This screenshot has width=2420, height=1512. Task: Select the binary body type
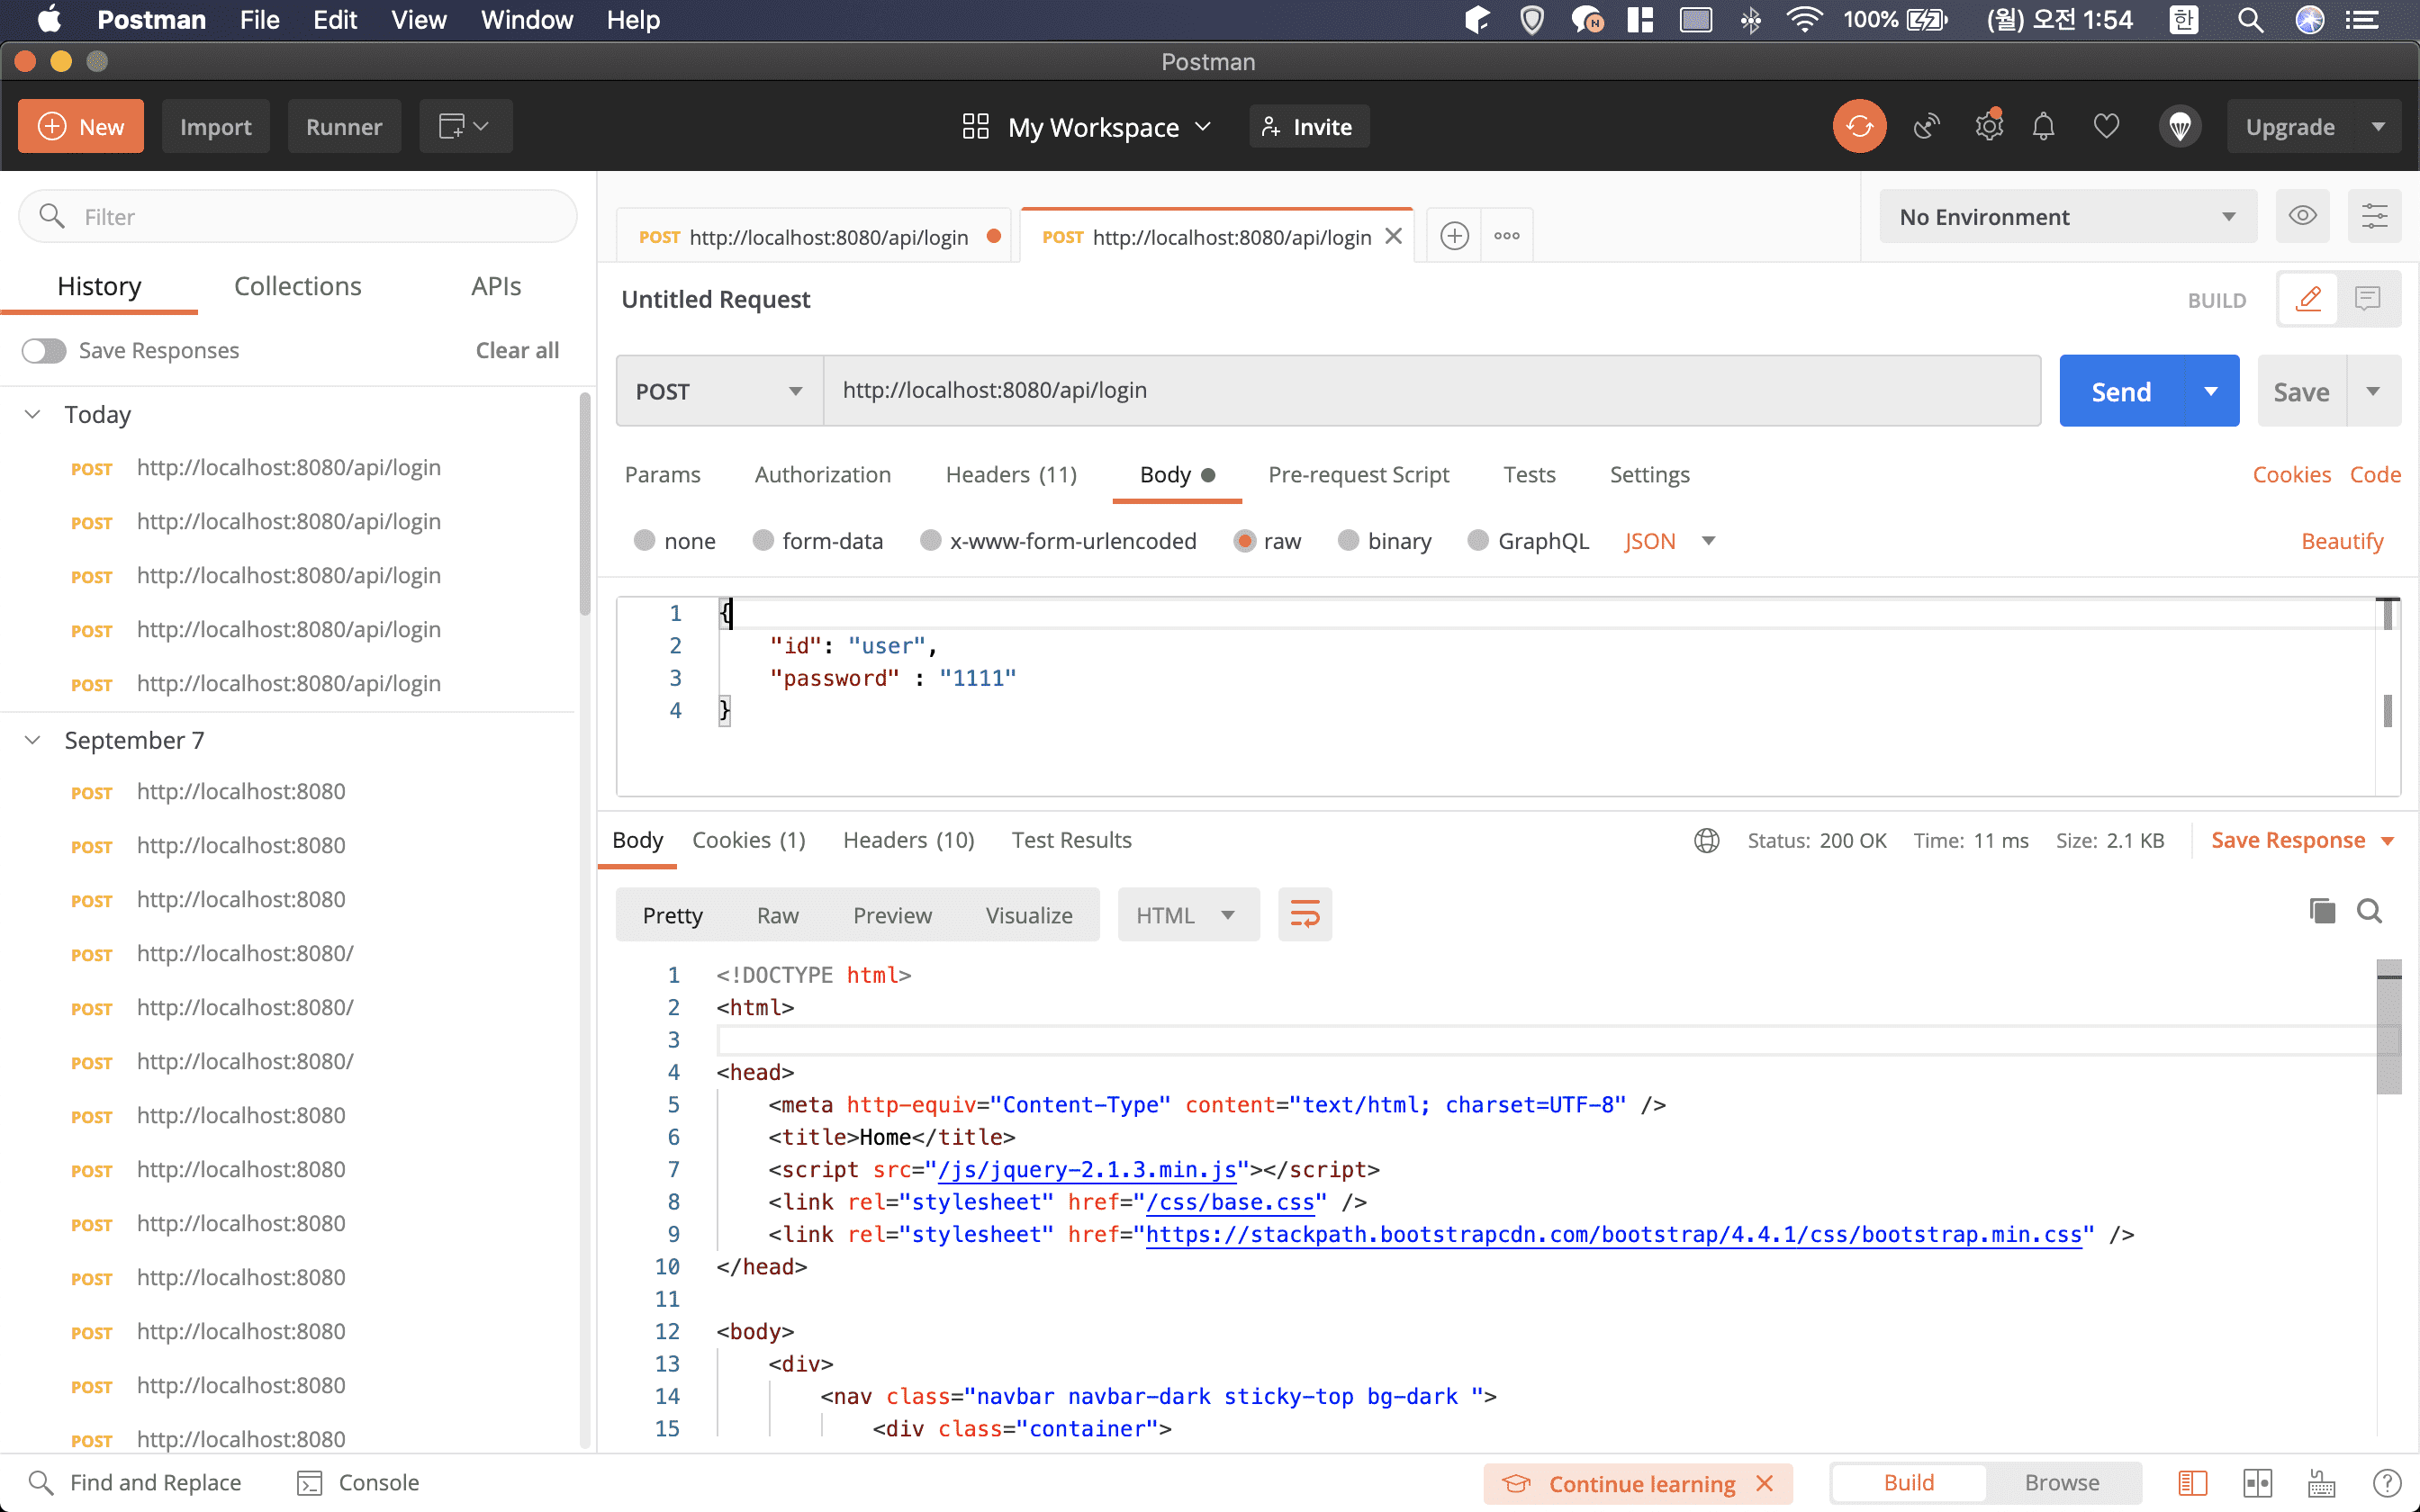1348,540
